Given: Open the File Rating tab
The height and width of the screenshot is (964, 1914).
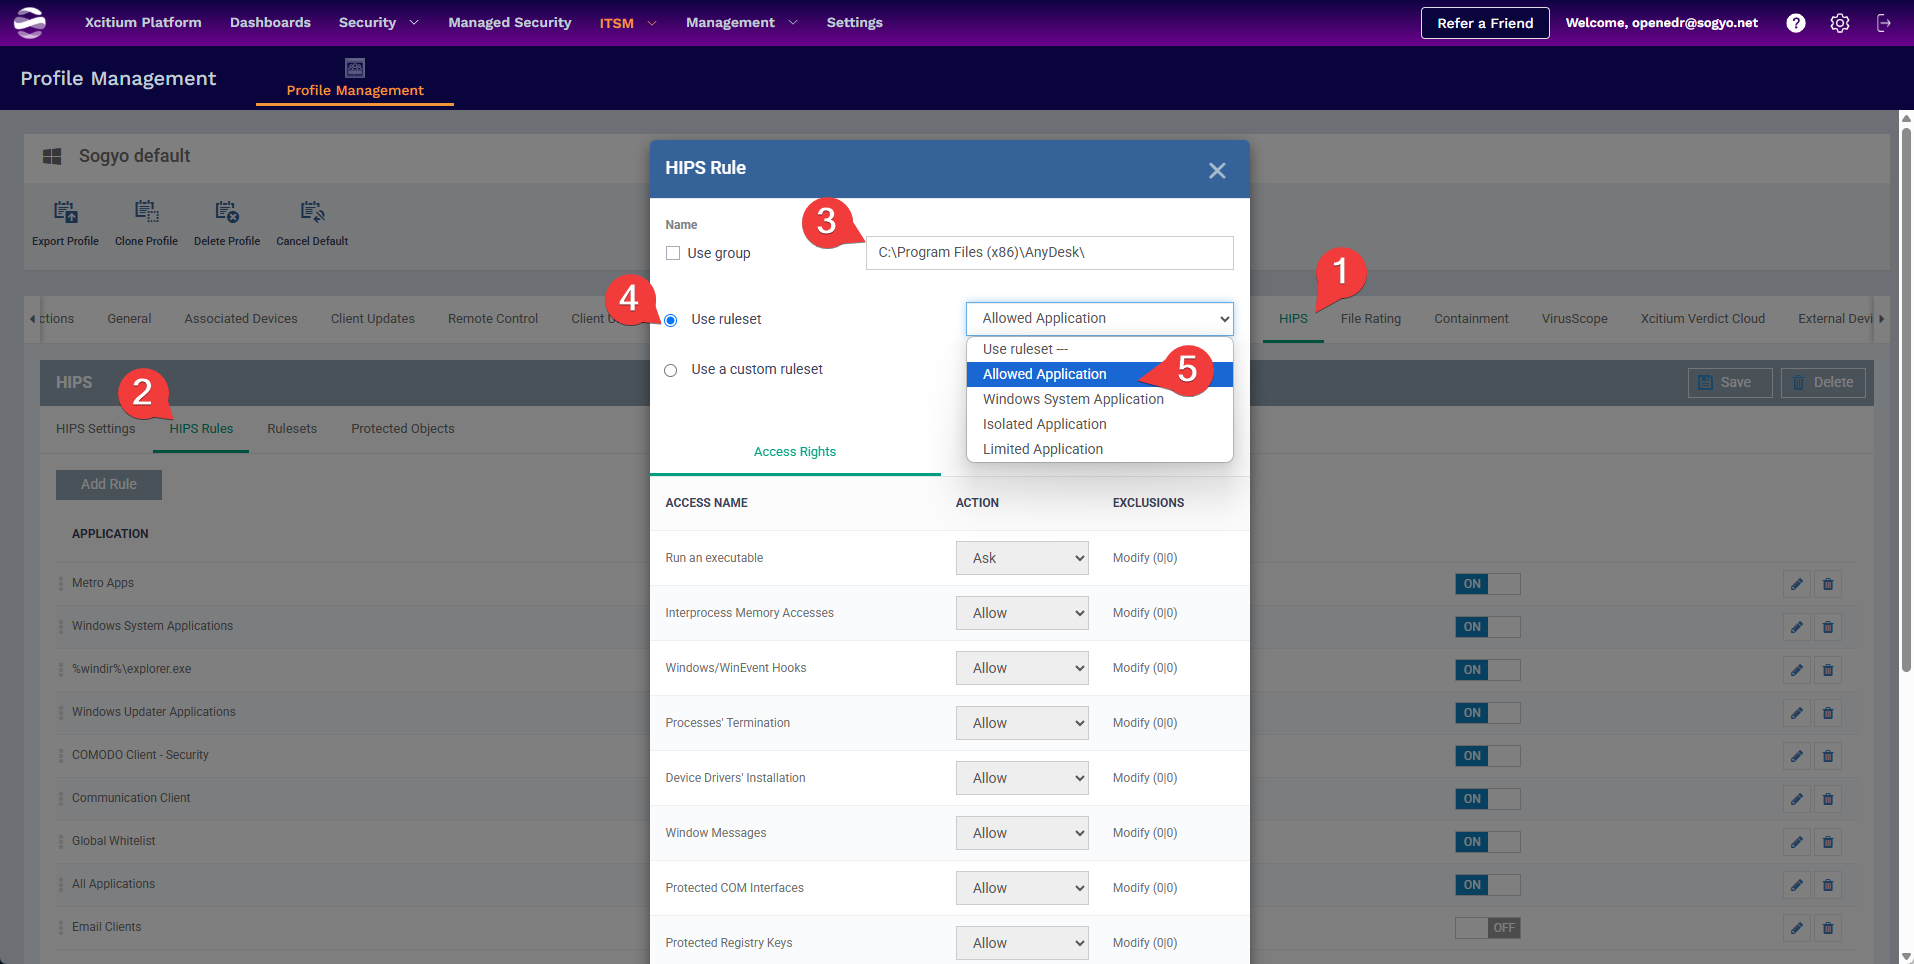Looking at the screenshot, I should click(x=1371, y=319).
